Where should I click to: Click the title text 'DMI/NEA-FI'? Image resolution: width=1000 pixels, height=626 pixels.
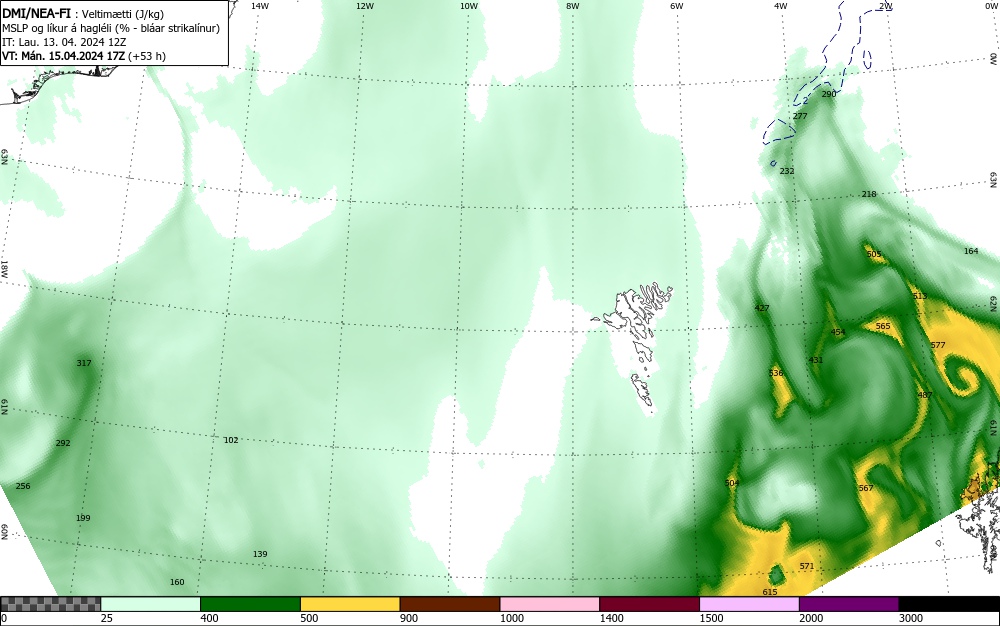point(36,13)
